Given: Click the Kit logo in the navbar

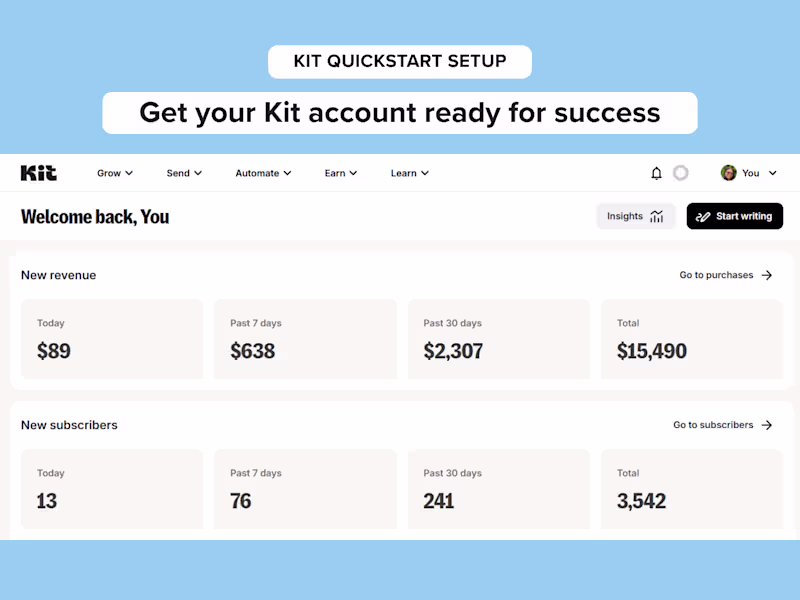Looking at the screenshot, I should point(37,172).
